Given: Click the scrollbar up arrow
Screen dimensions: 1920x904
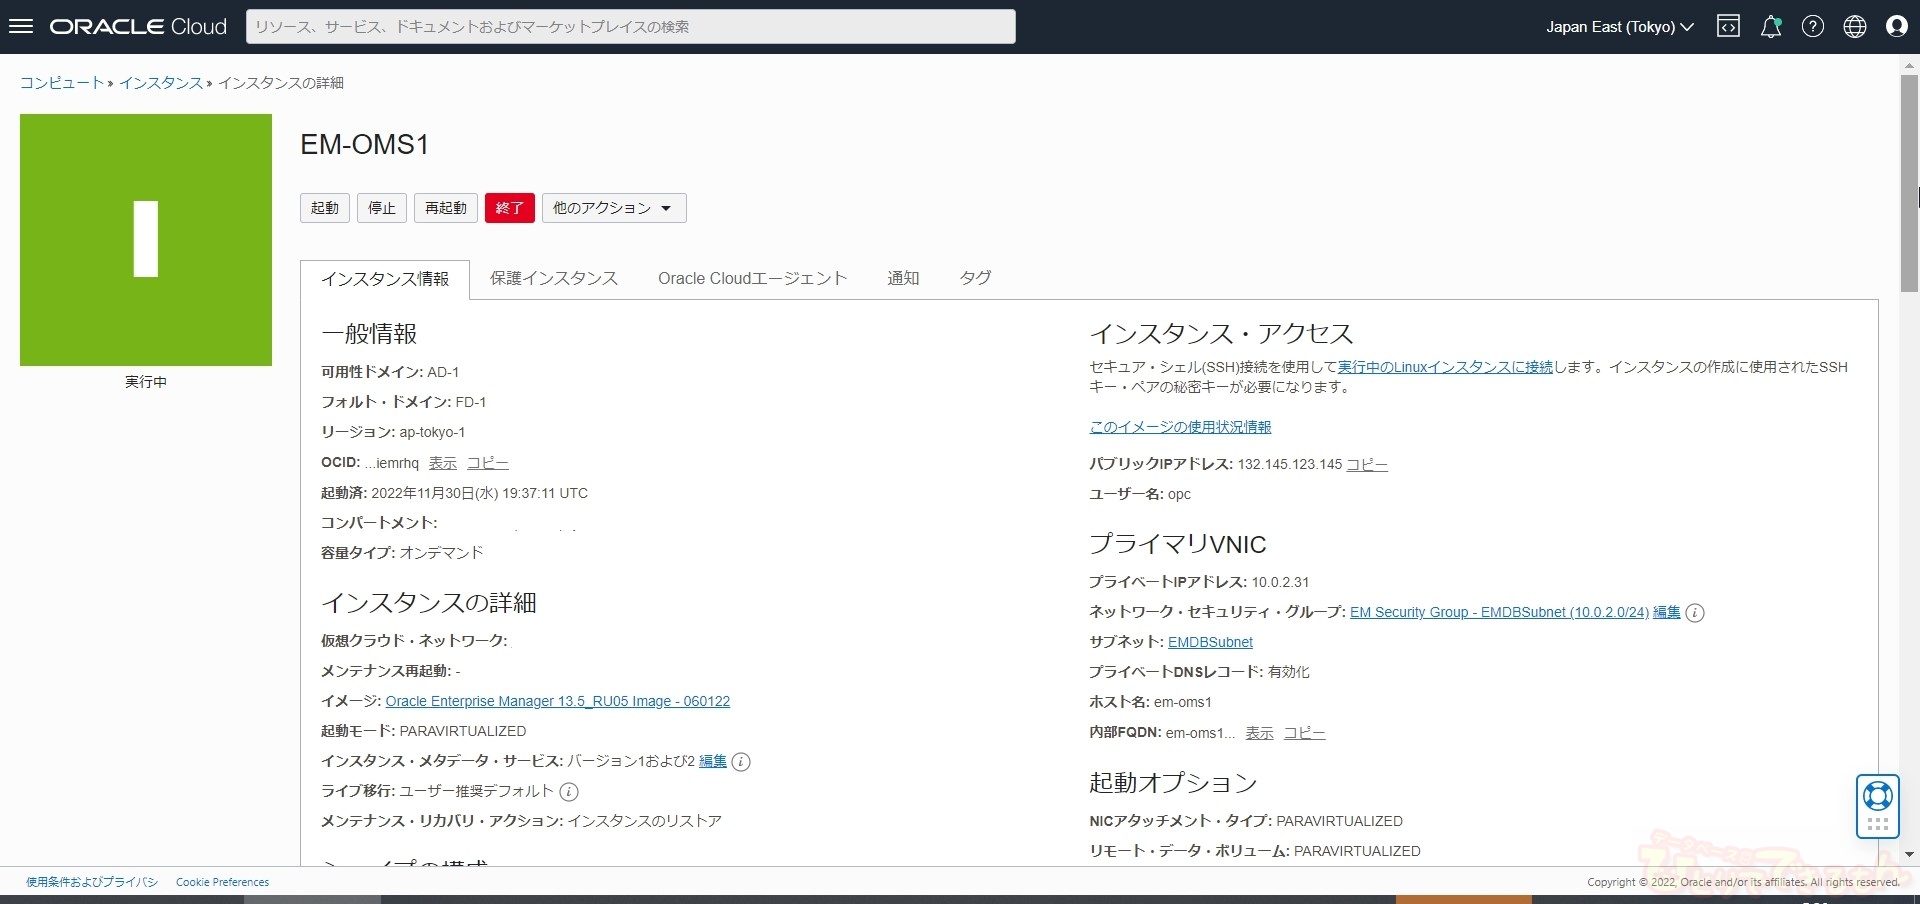Looking at the screenshot, I should coord(1909,65).
